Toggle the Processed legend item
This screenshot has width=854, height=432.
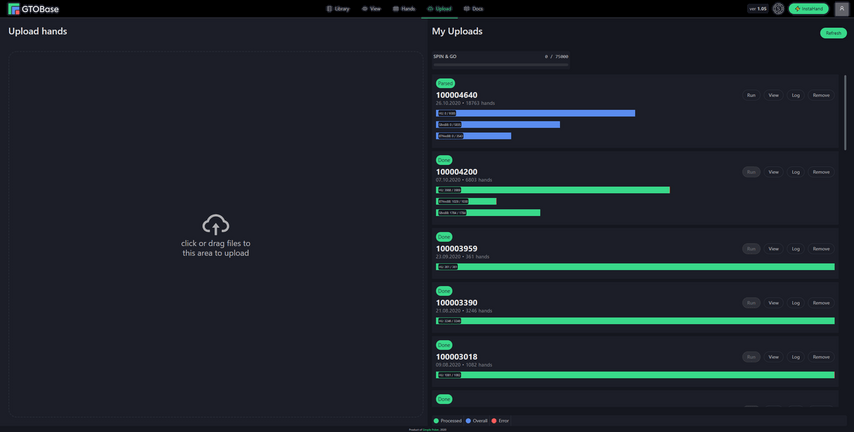click(447, 421)
